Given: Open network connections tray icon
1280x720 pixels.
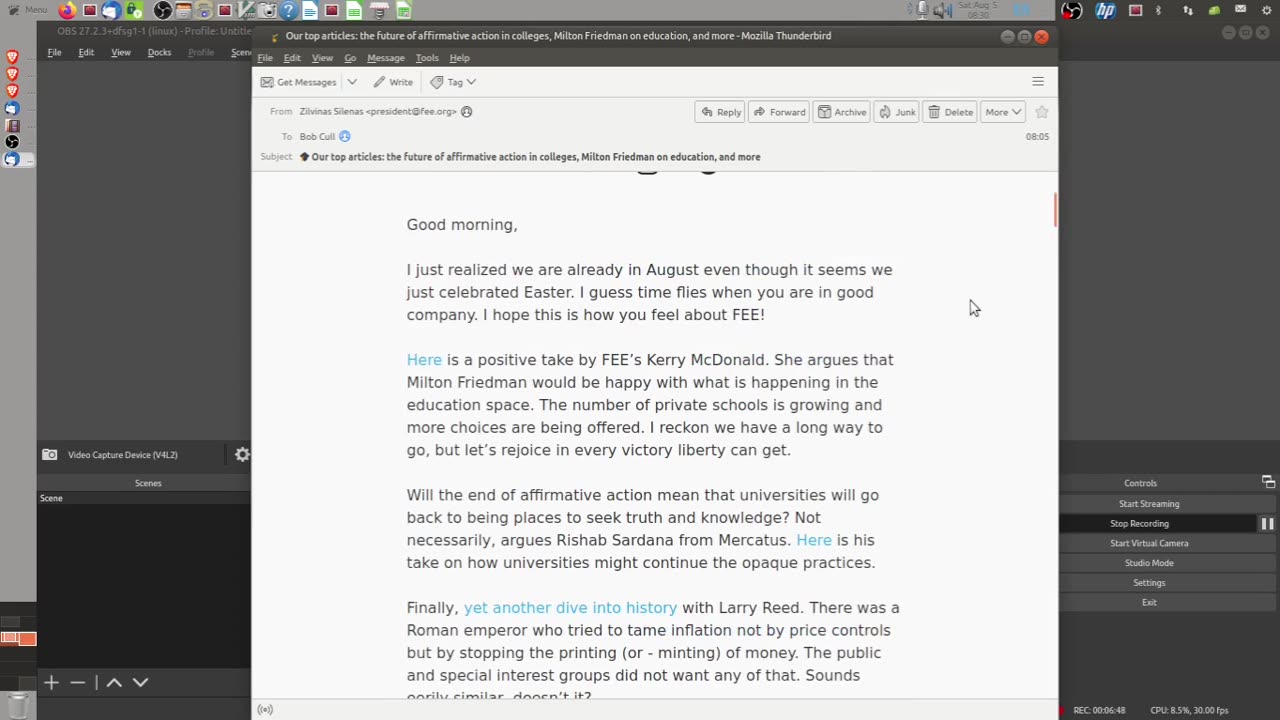Looking at the screenshot, I should pos(1188,10).
